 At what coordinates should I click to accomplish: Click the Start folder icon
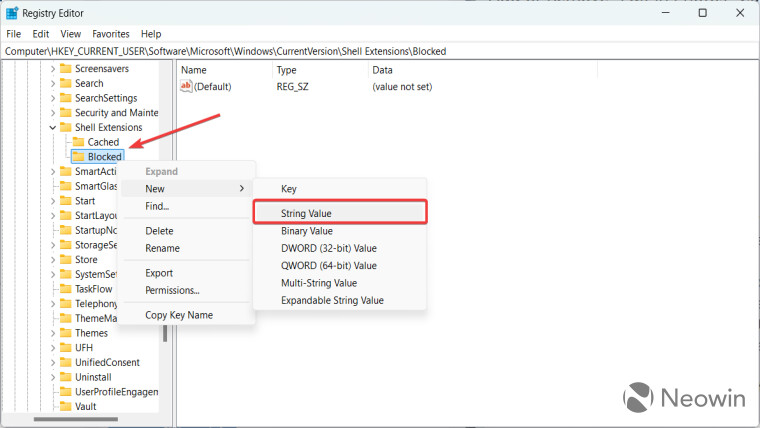pyautogui.click(x=65, y=201)
